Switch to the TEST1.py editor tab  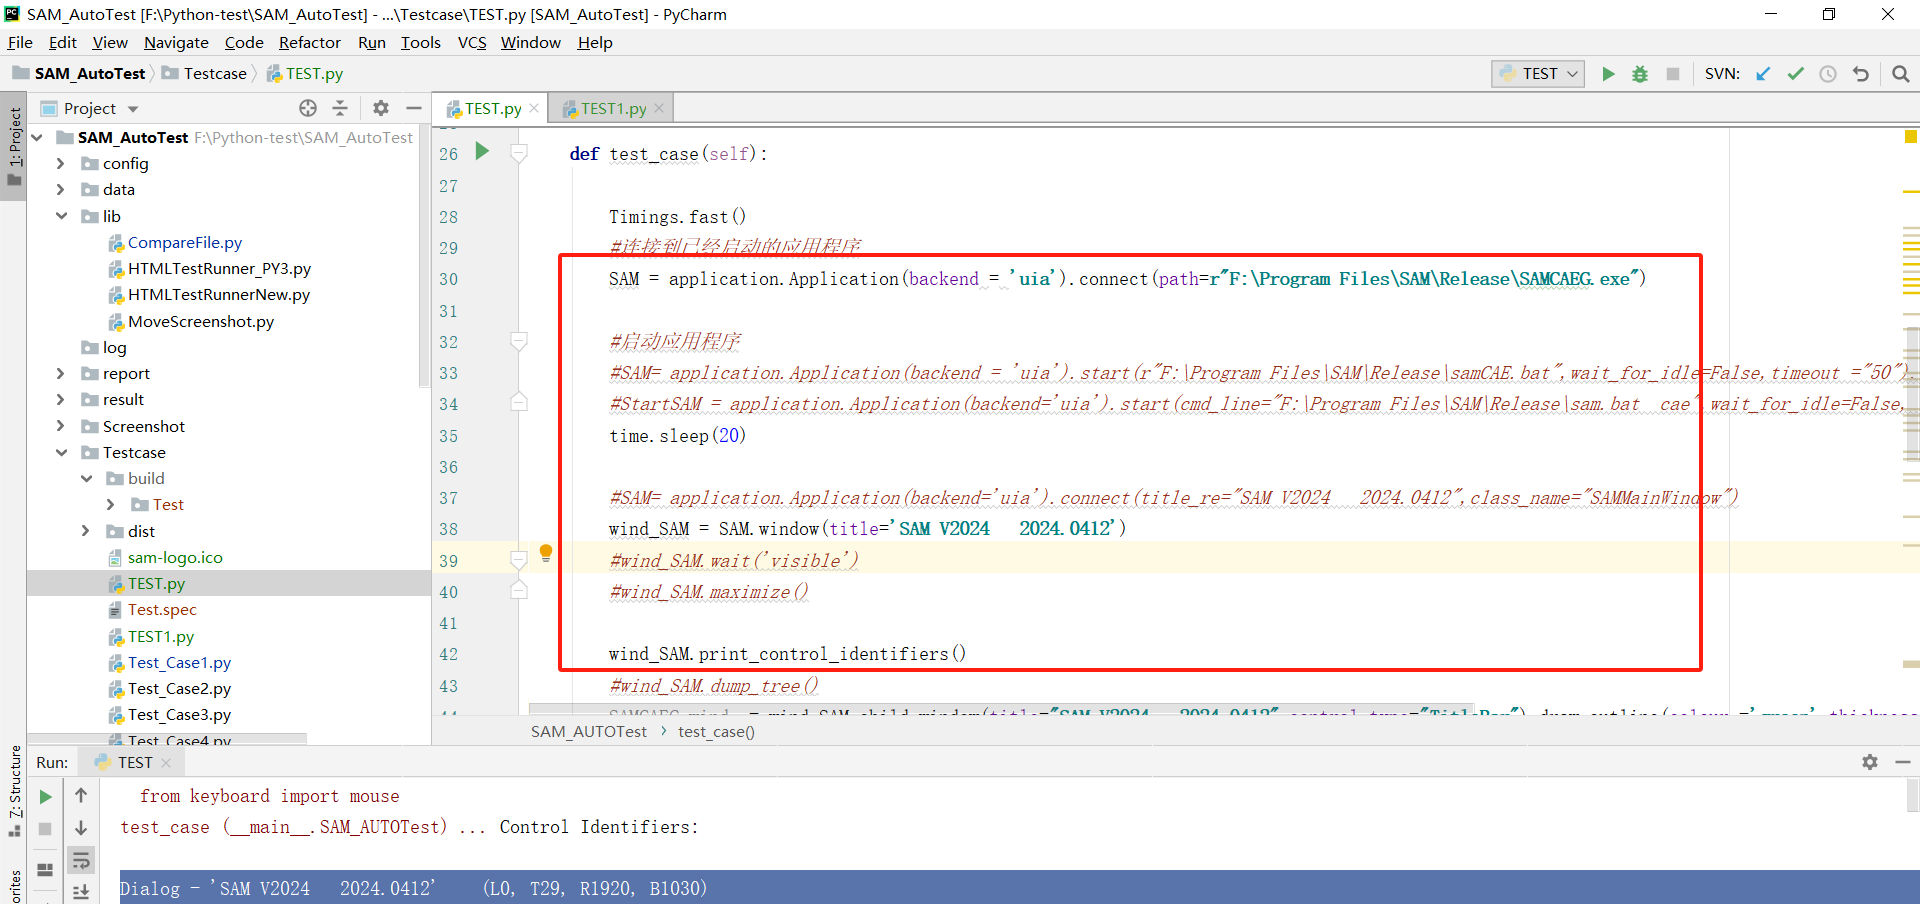point(612,108)
